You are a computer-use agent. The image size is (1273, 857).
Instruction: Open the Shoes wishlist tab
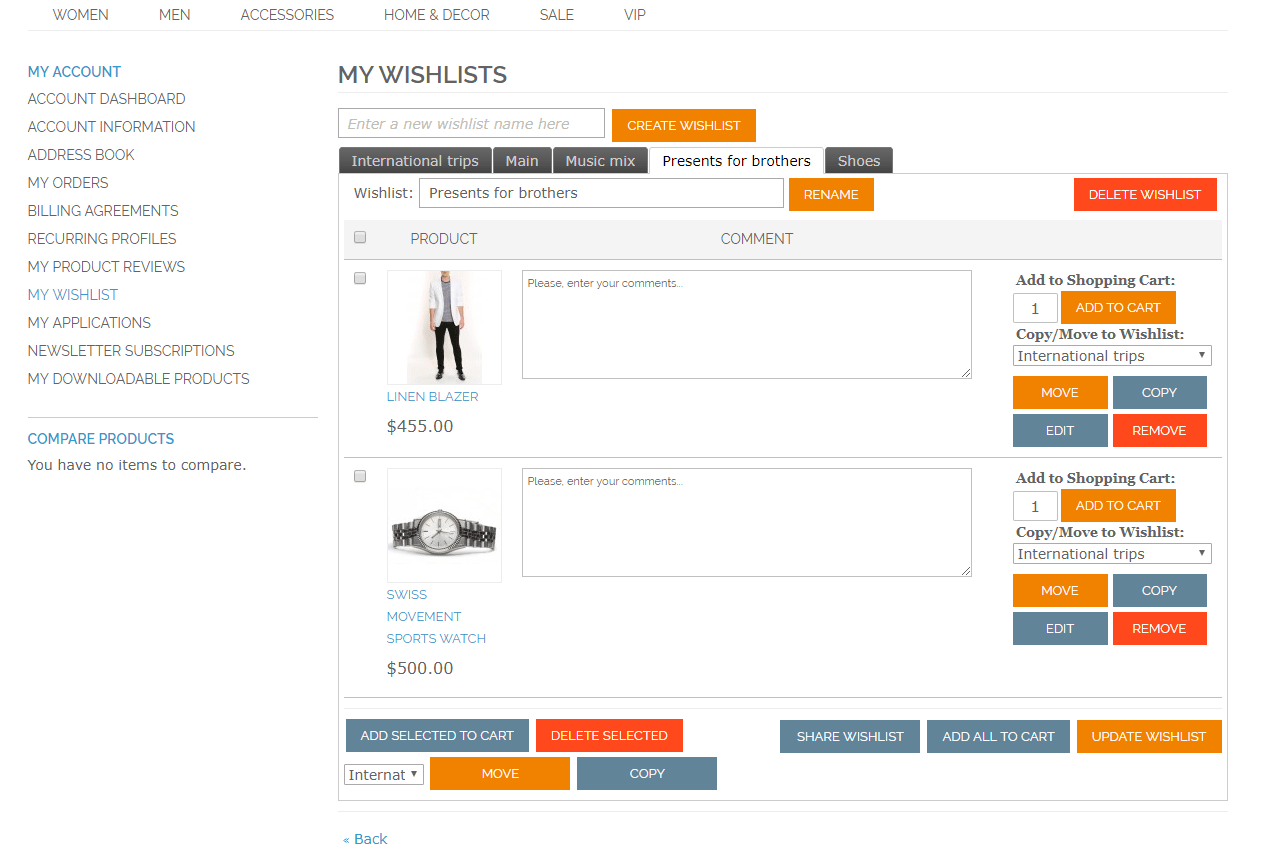(x=858, y=160)
